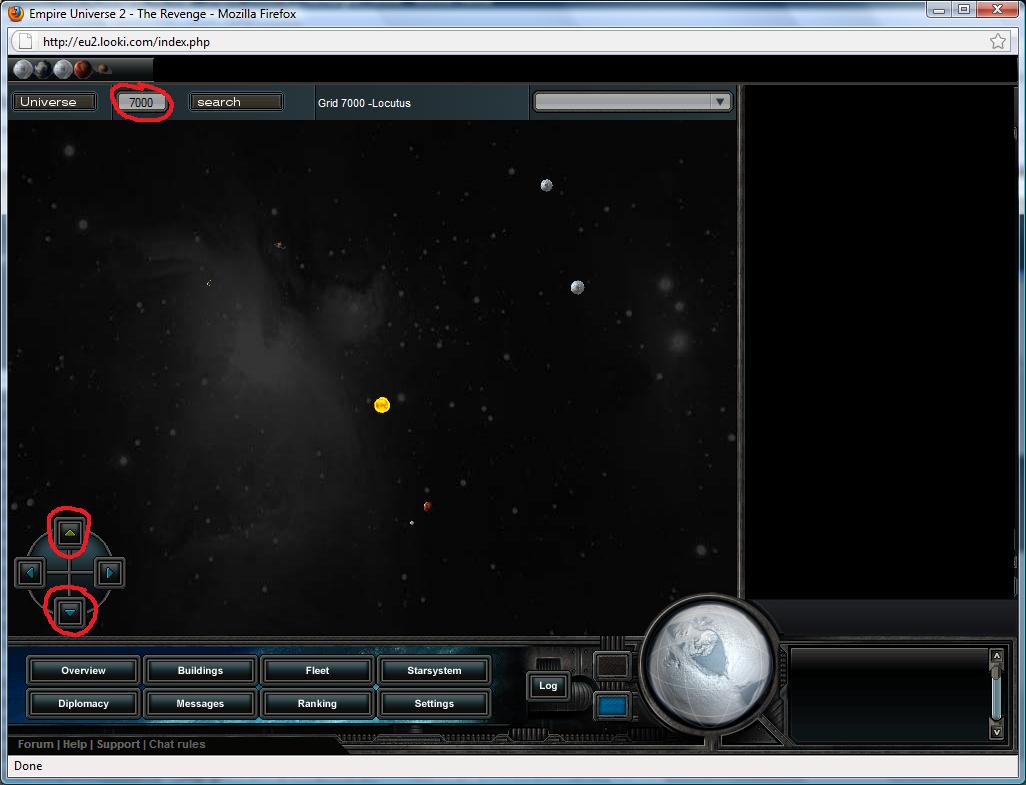
Task: Click the small orange ship on the star map
Action: click(x=279, y=246)
